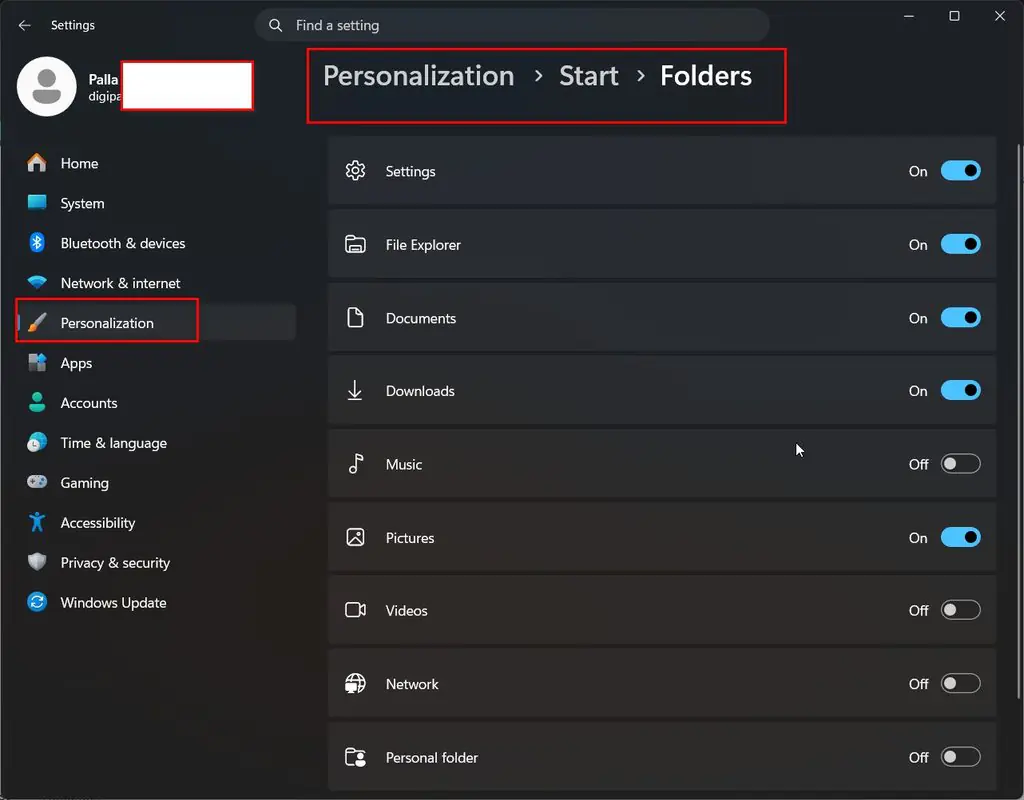The image size is (1024, 800).
Task: Click the back arrow in Settings header
Action: (25, 25)
